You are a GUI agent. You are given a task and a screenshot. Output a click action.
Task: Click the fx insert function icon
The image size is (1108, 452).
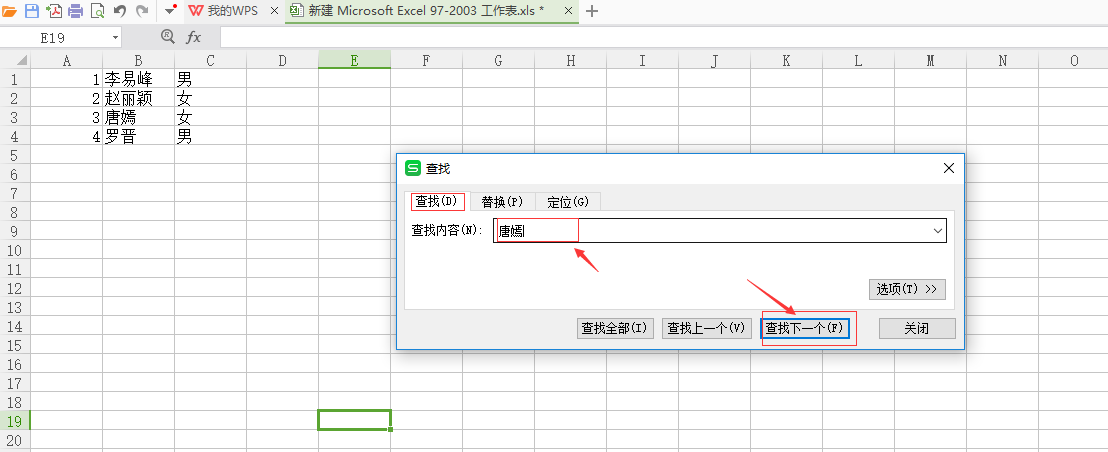click(194, 37)
